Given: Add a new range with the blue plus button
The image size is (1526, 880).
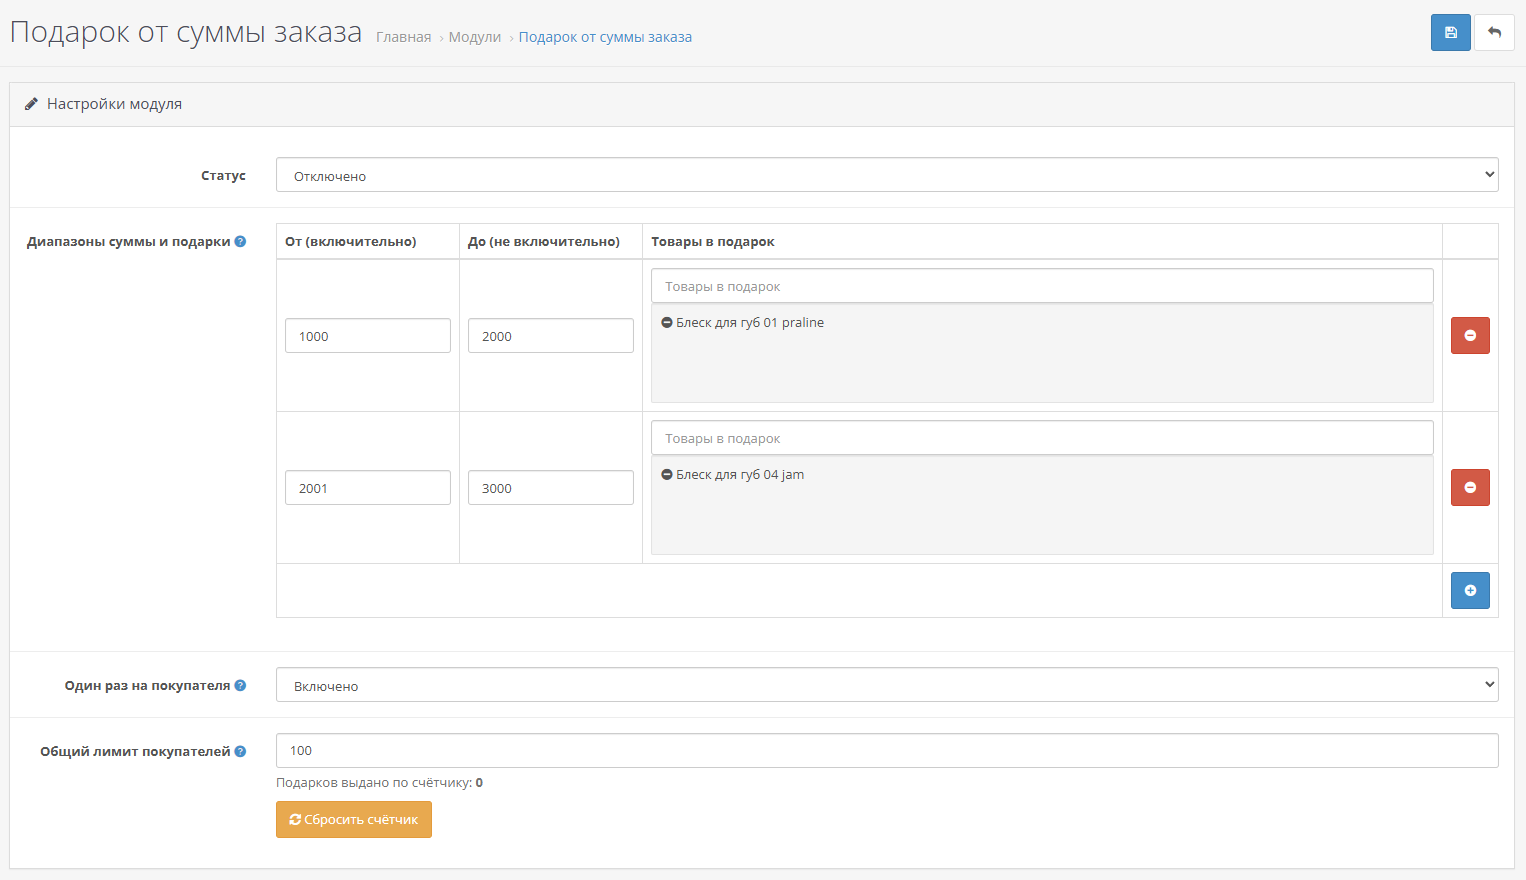Looking at the screenshot, I should (x=1470, y=590).
